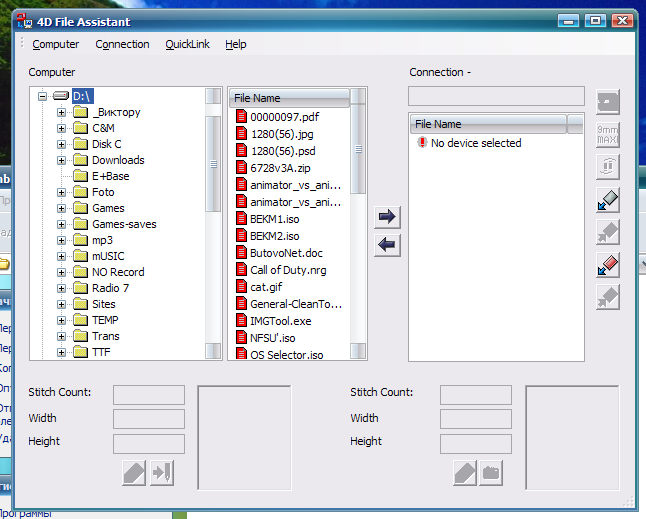Select the BEKM1.iso file icon

tap(241, 217)
